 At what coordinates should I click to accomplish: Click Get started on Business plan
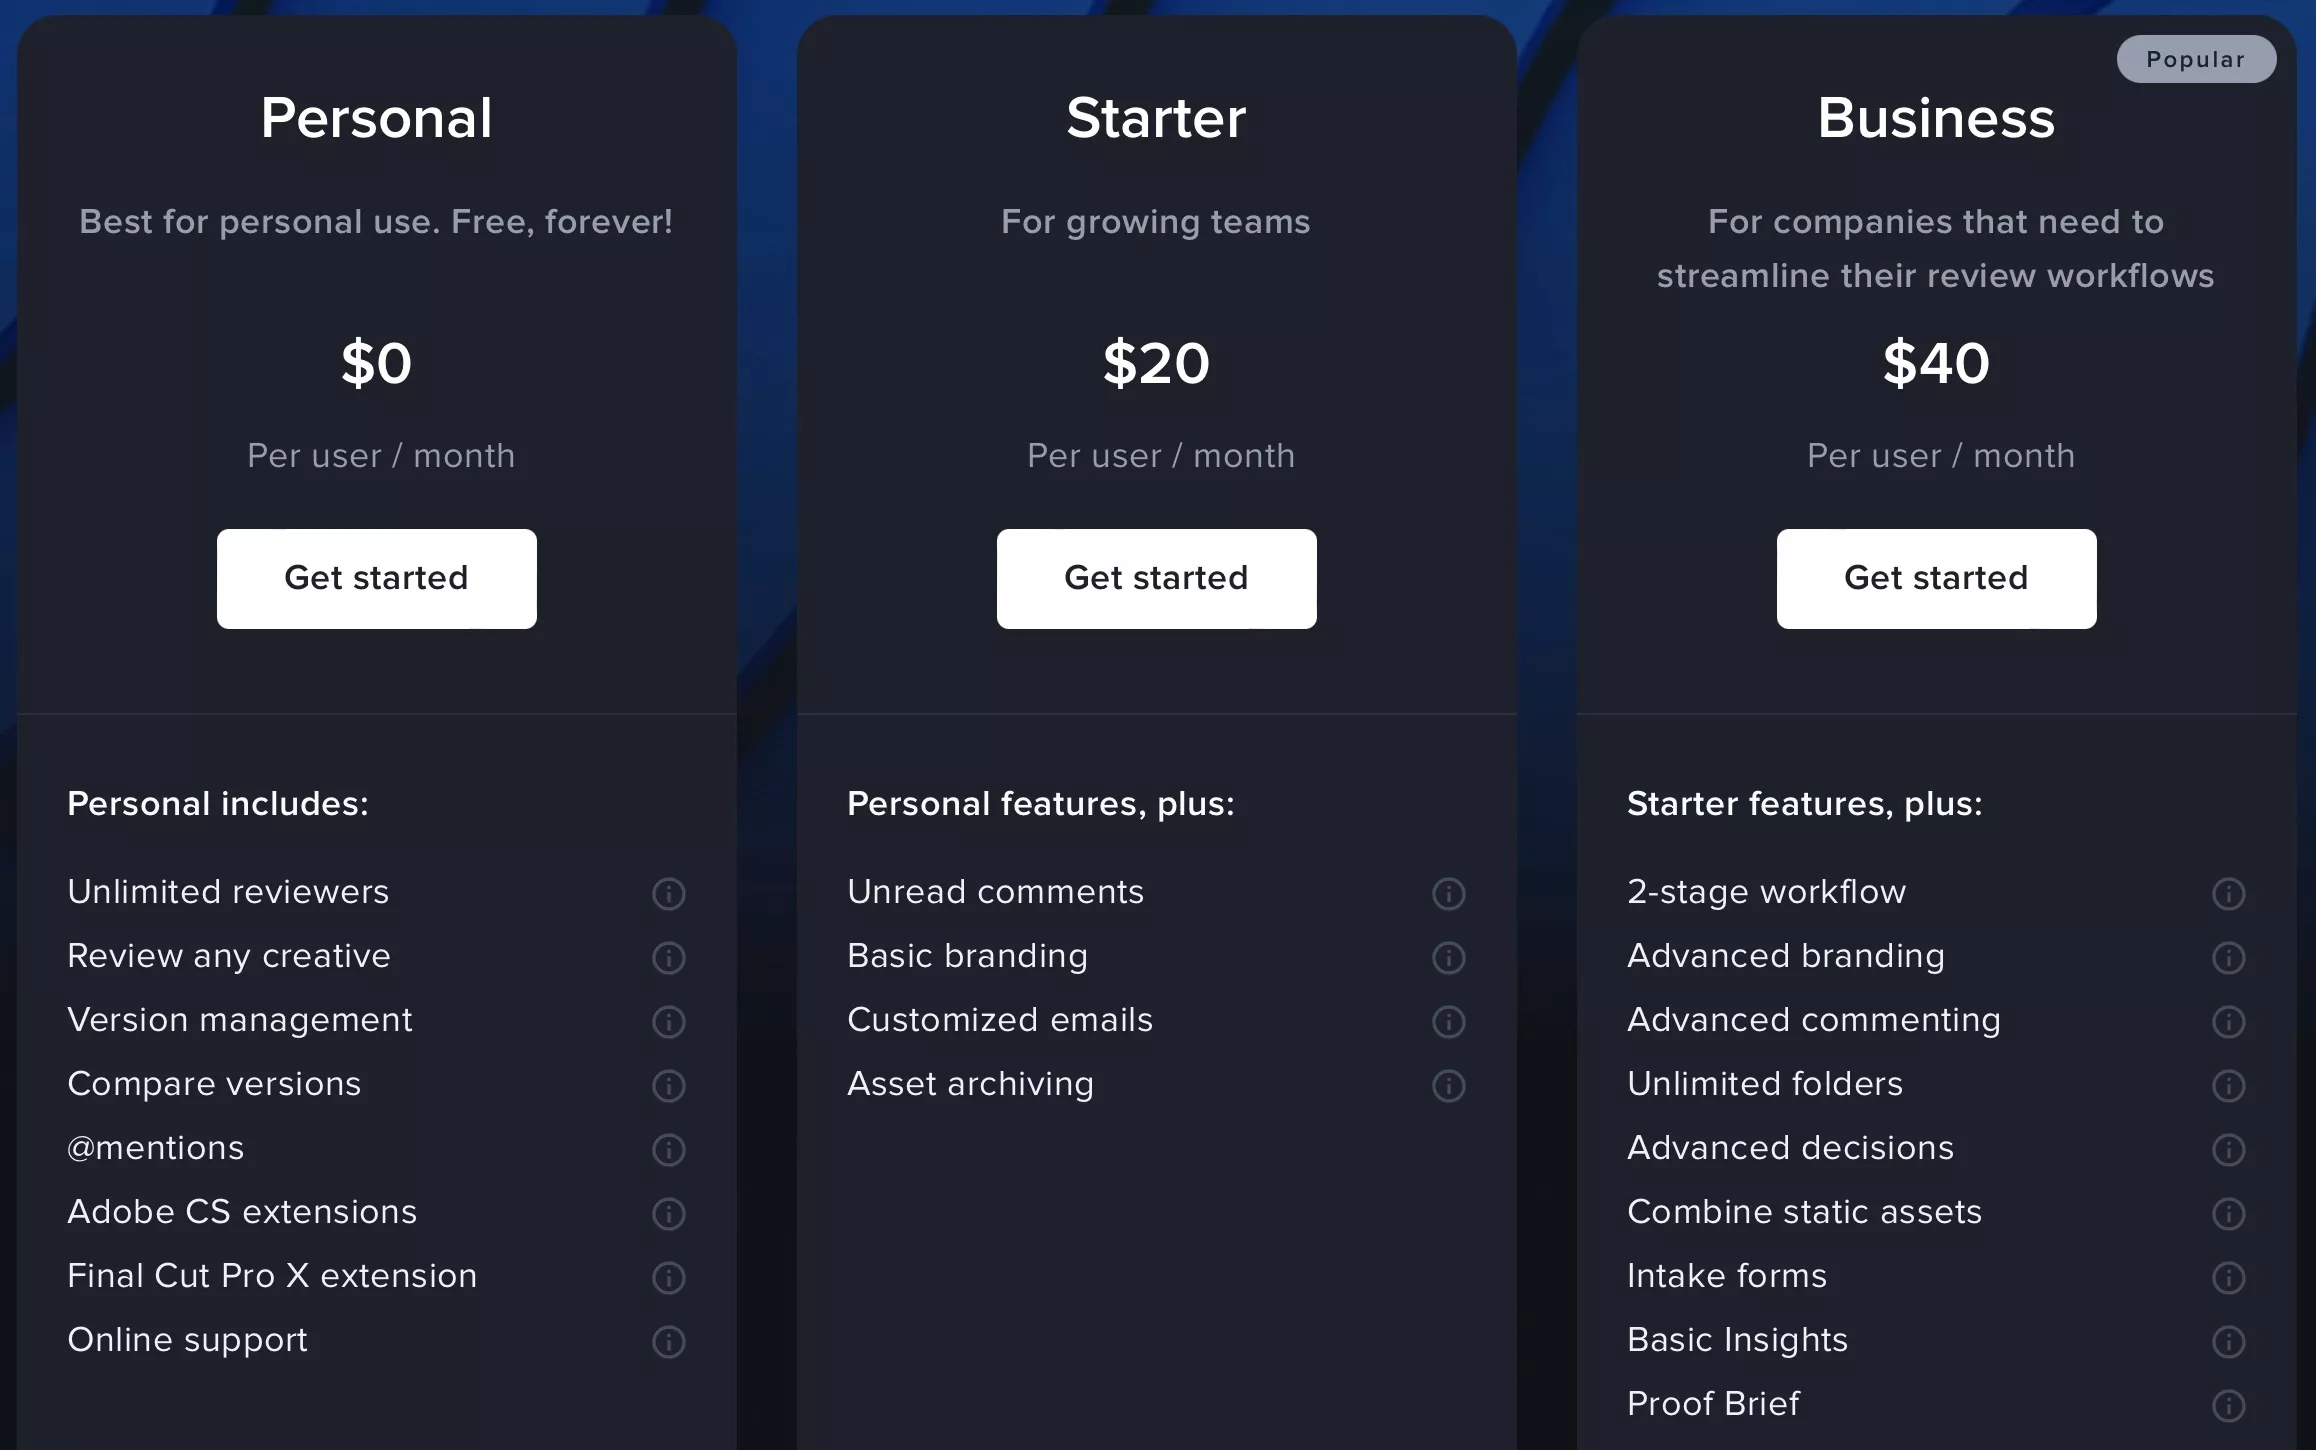coord(1935,578)
